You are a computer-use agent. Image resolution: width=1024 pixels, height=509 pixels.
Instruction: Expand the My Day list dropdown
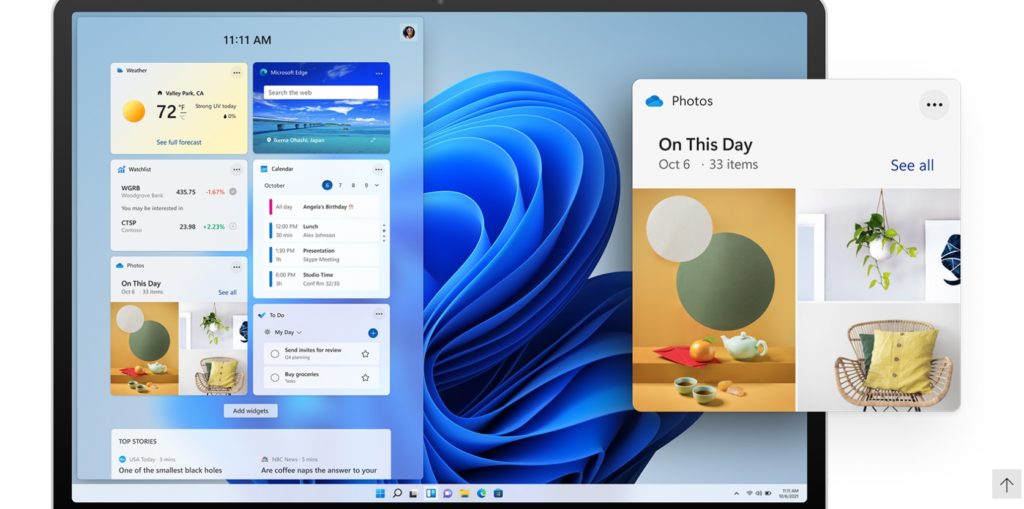288,333
